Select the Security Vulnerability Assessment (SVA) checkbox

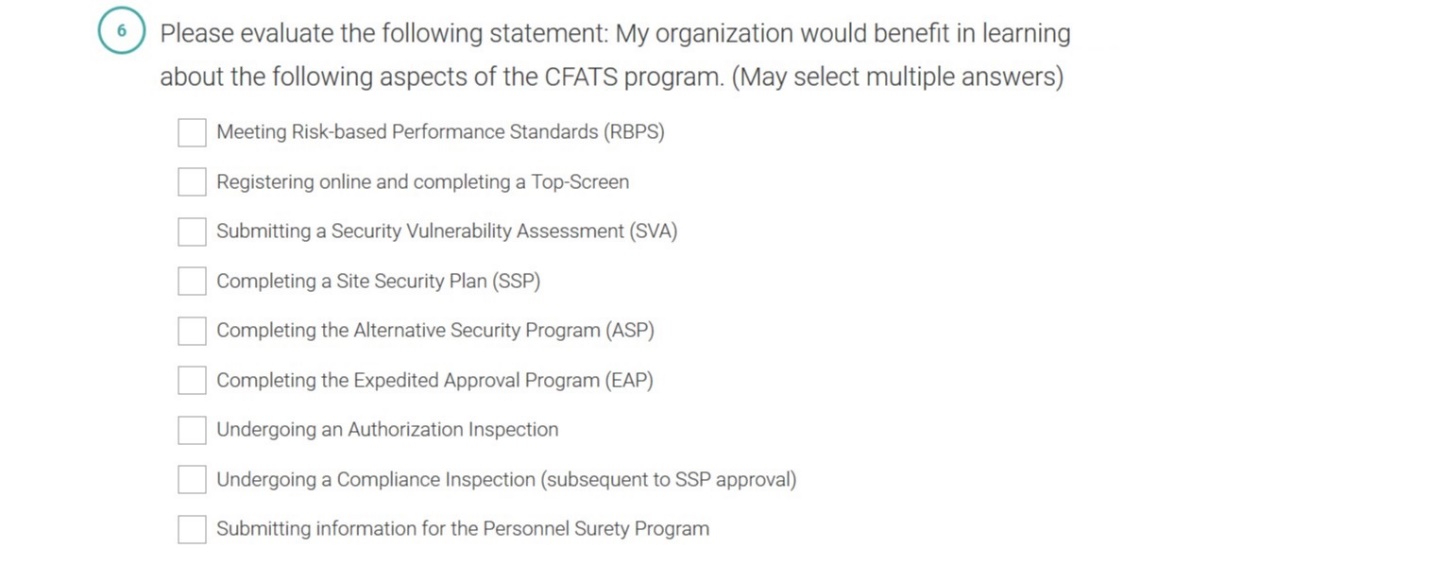[x=192, y=231]
